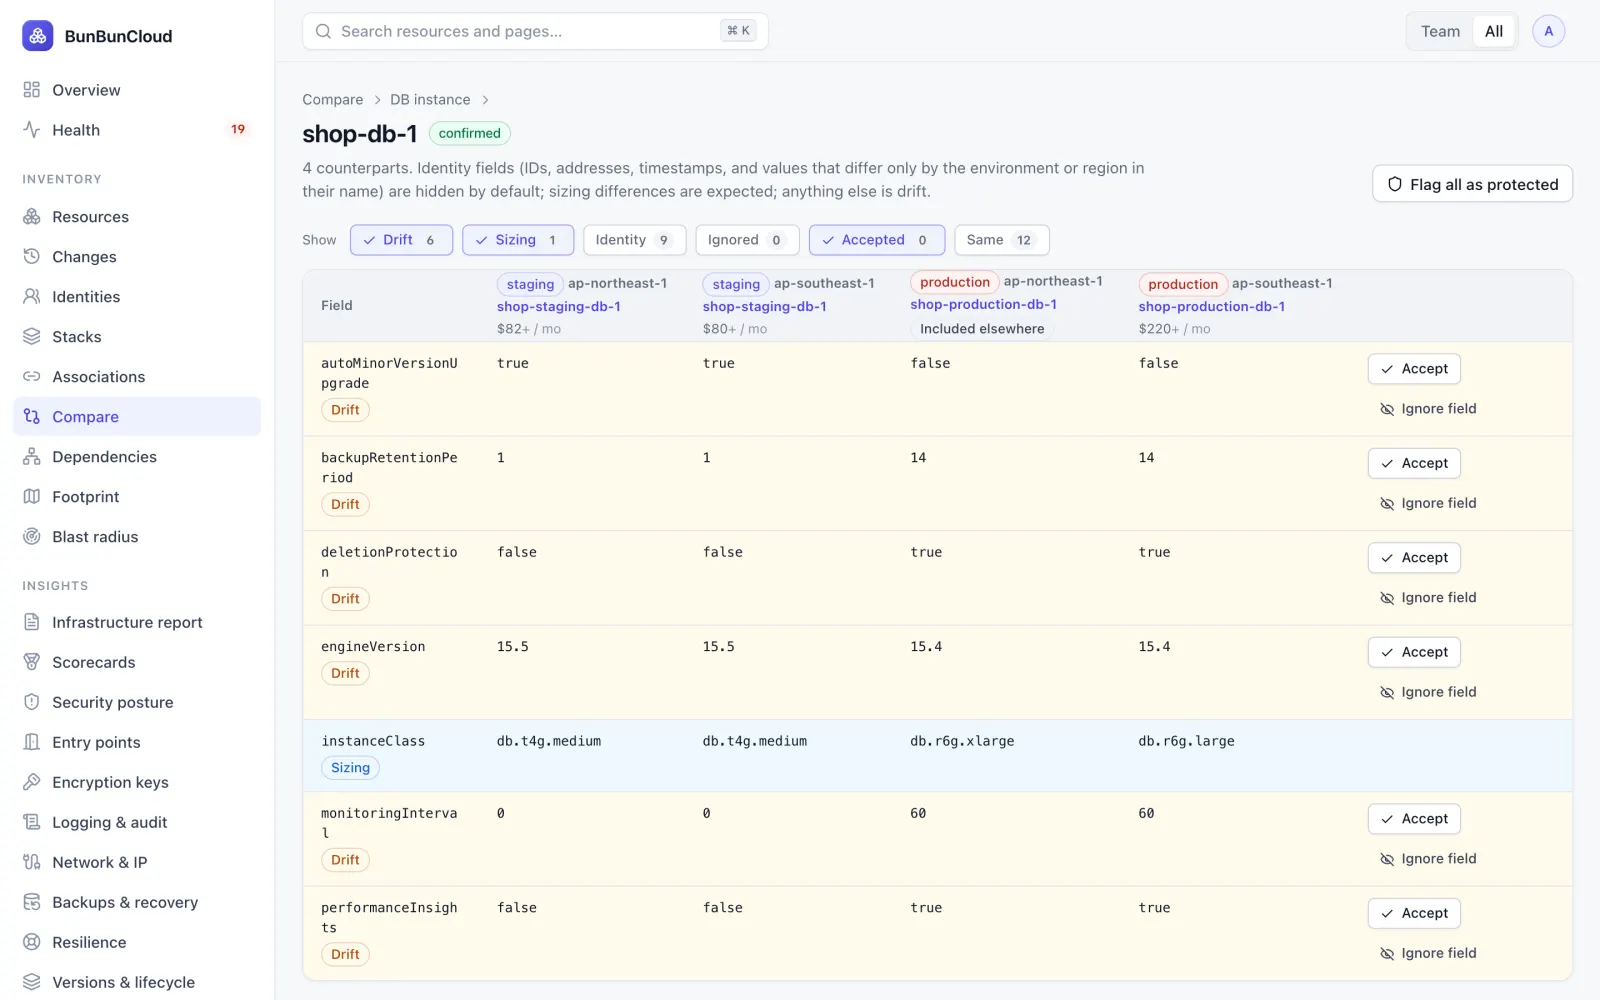Enable the Ignored filter chip
Image resolution: width=1600 pixels, height=1000 pixels.
point(747,240)
